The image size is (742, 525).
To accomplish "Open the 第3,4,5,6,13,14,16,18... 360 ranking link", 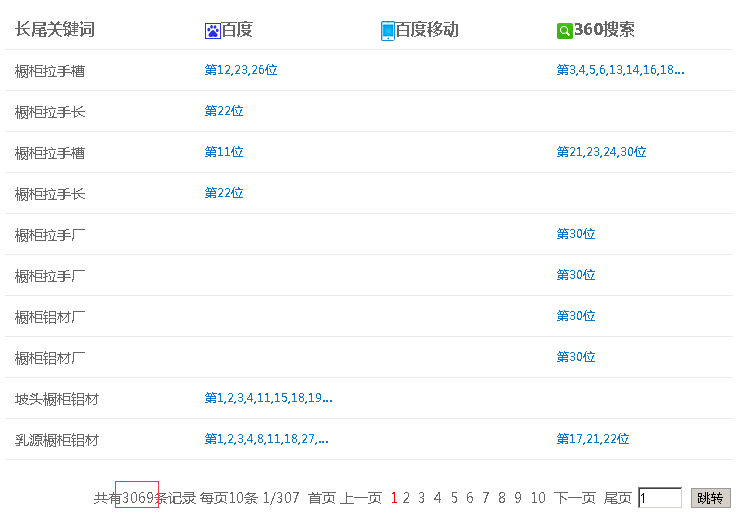I will tap(620, 70).
